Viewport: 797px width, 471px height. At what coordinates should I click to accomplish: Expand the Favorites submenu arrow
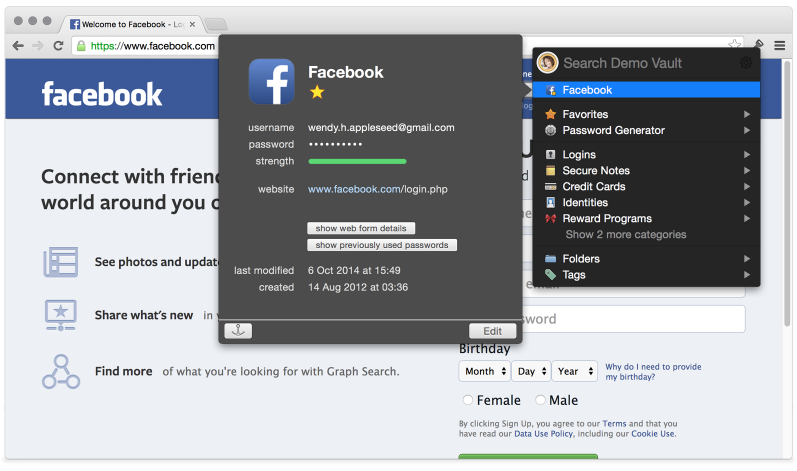(747, 114)
